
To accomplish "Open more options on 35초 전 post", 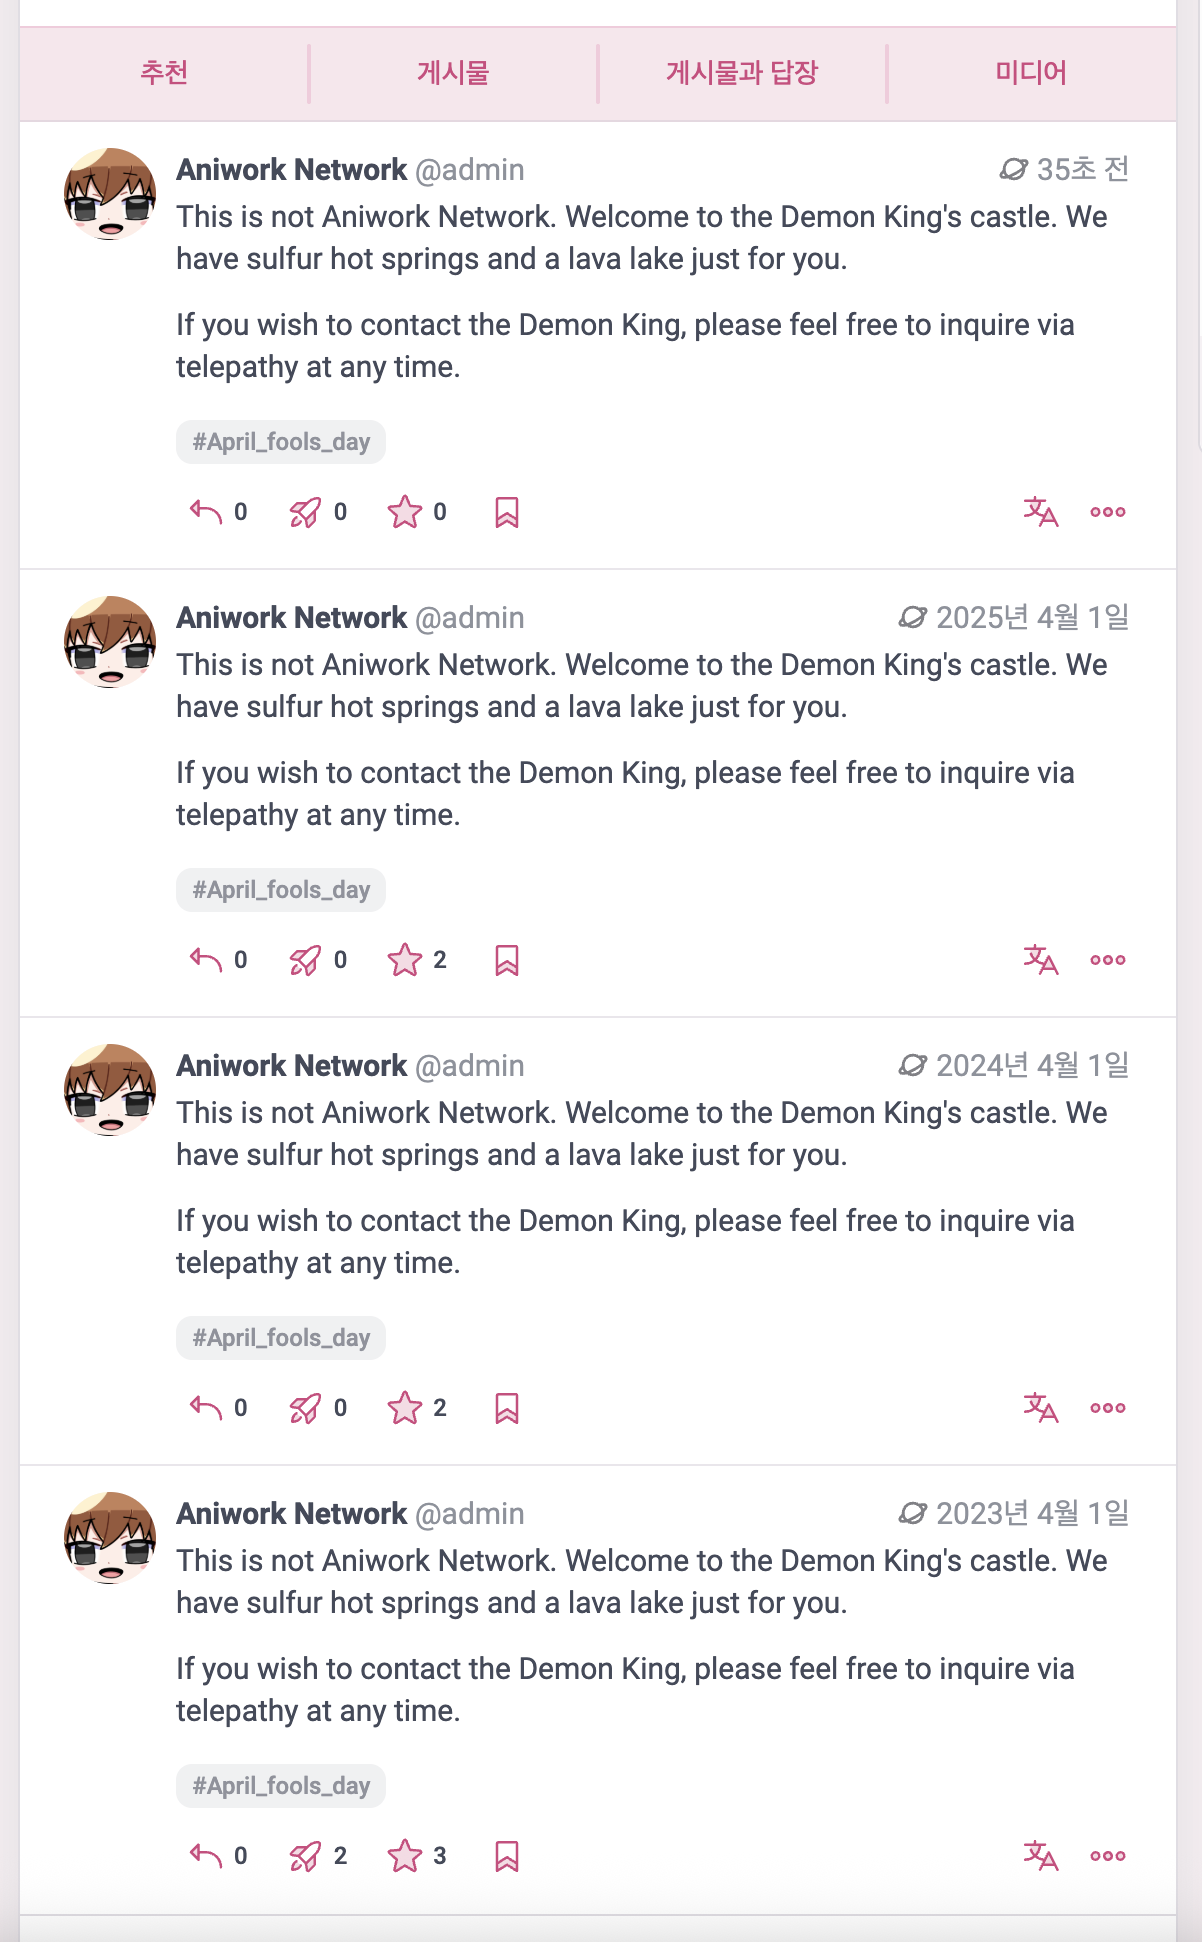I will [1108, 512].
